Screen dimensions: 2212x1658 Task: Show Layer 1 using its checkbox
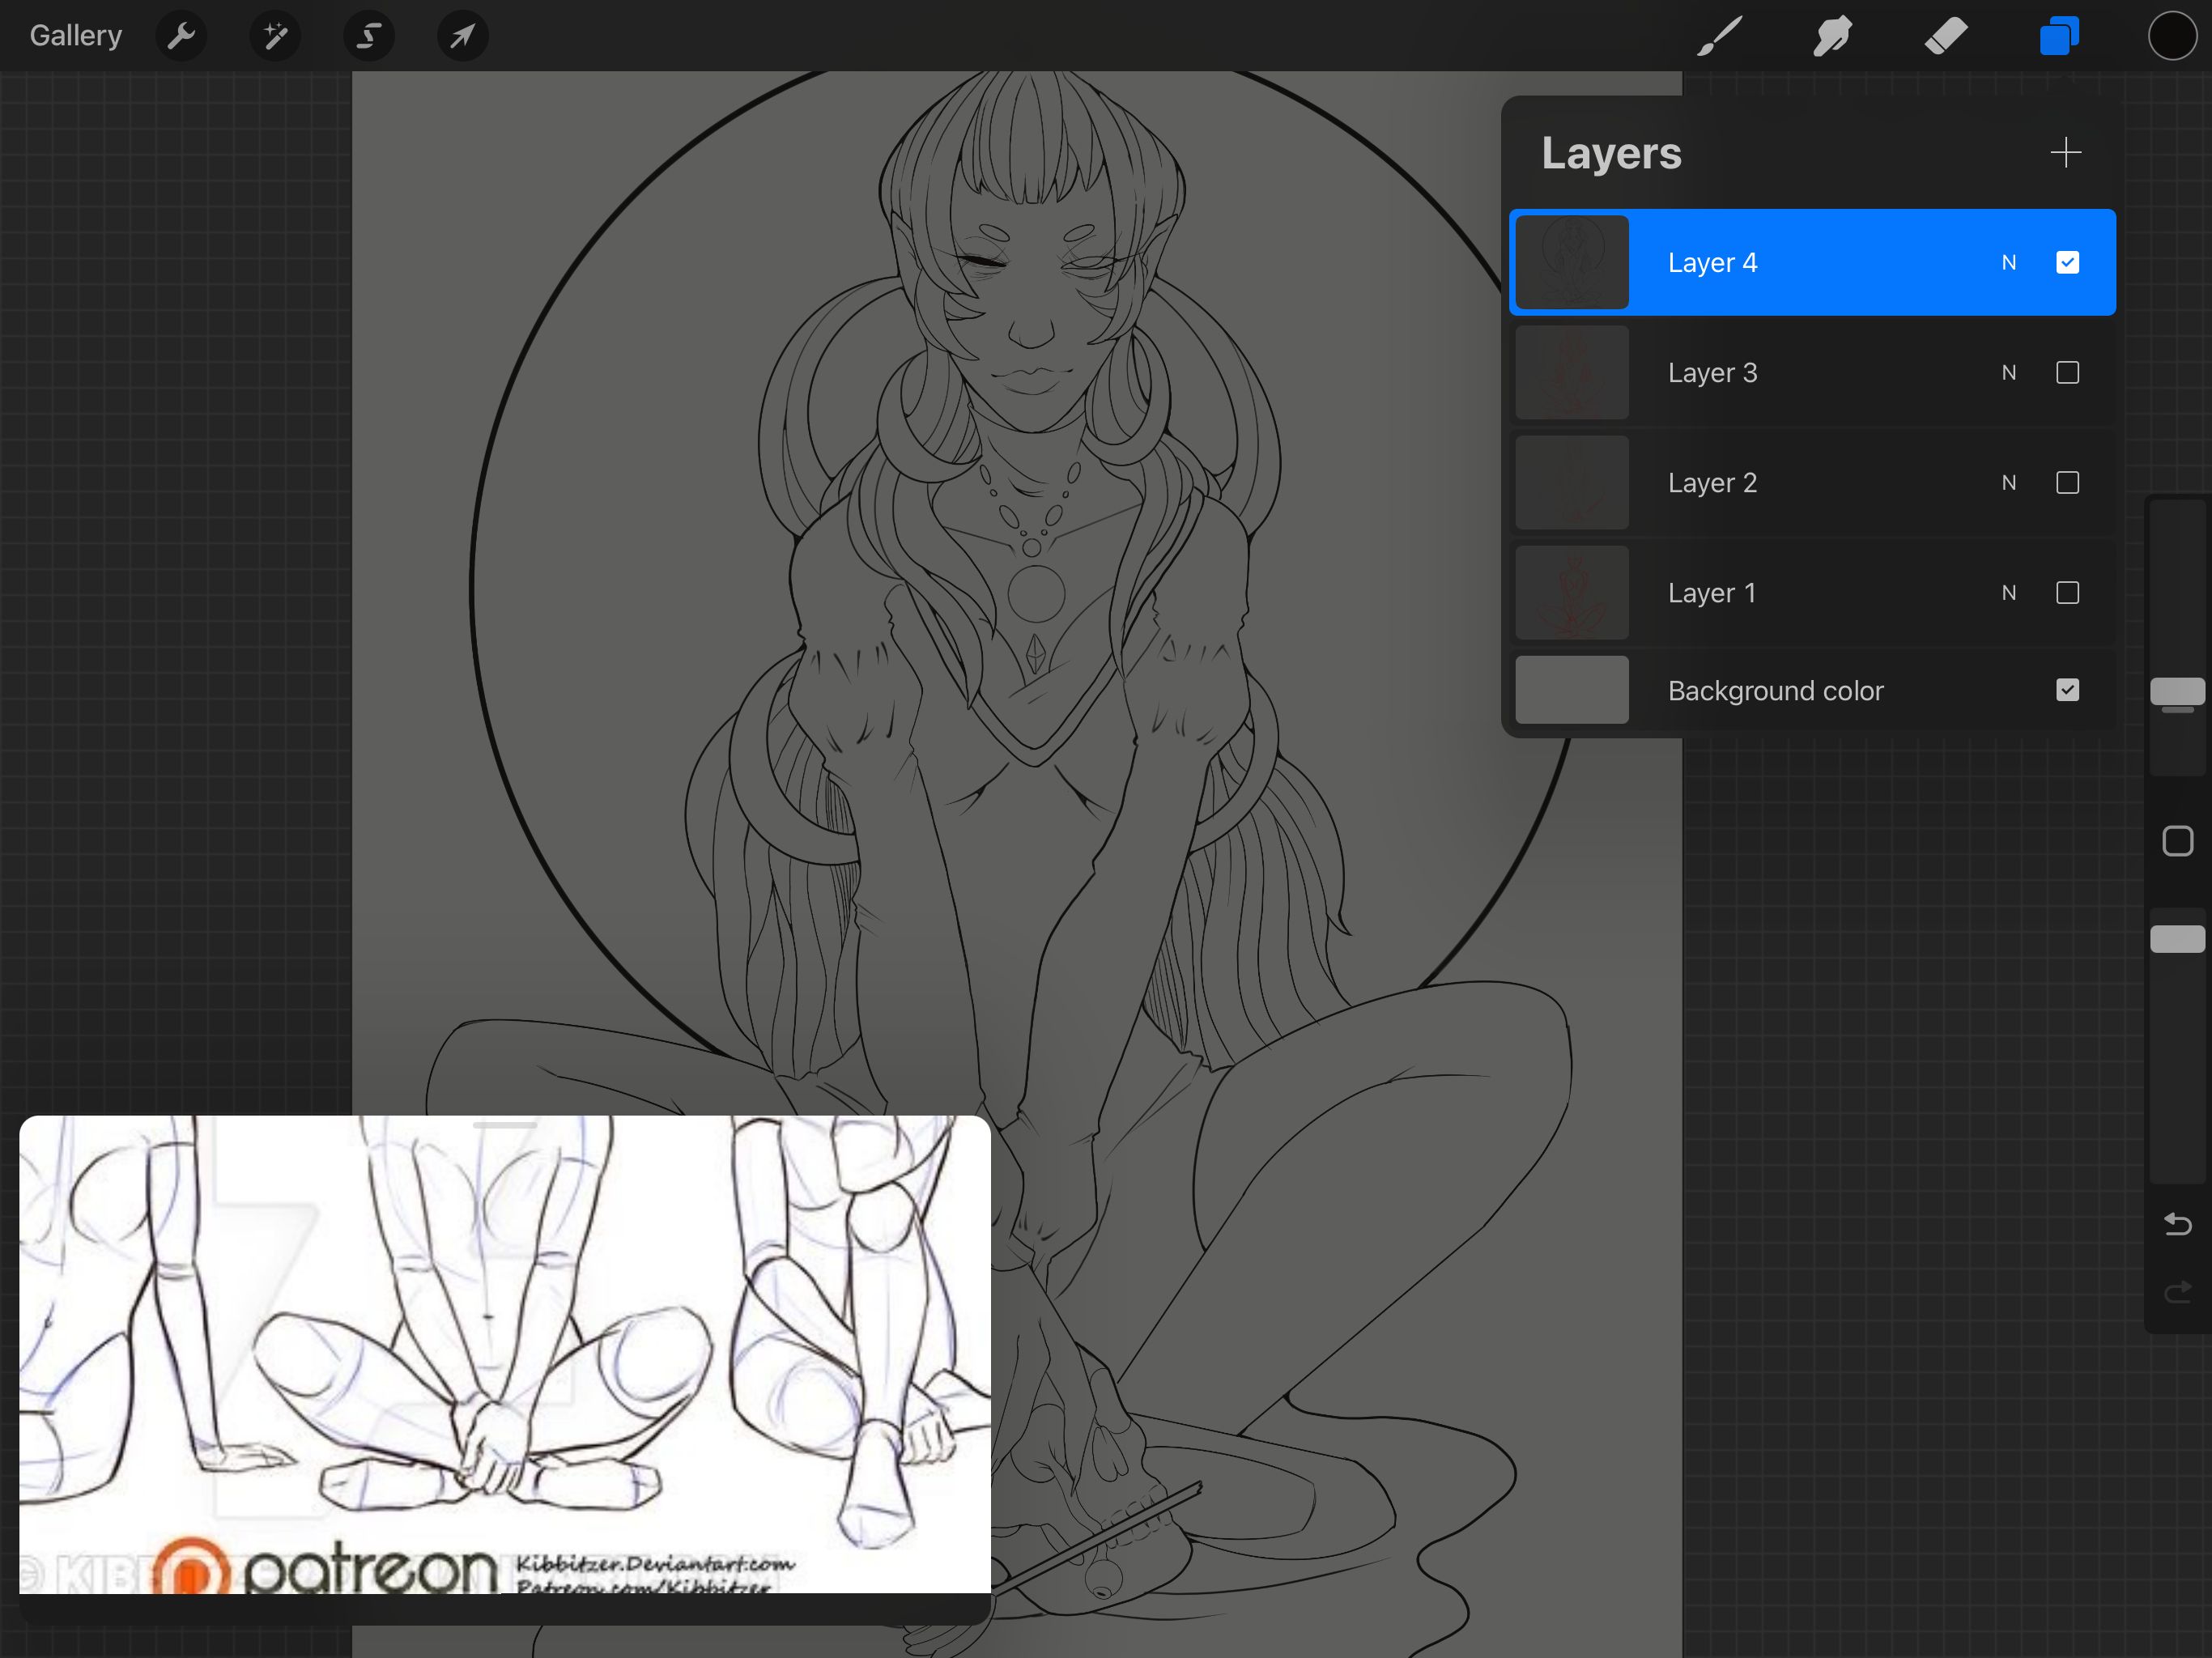[2067, 593]
